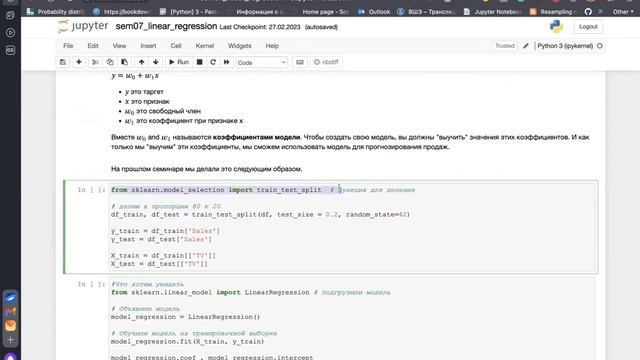Open the Edit menu
The width and height of the screenshot is (640, 360).
pos(93,46)
